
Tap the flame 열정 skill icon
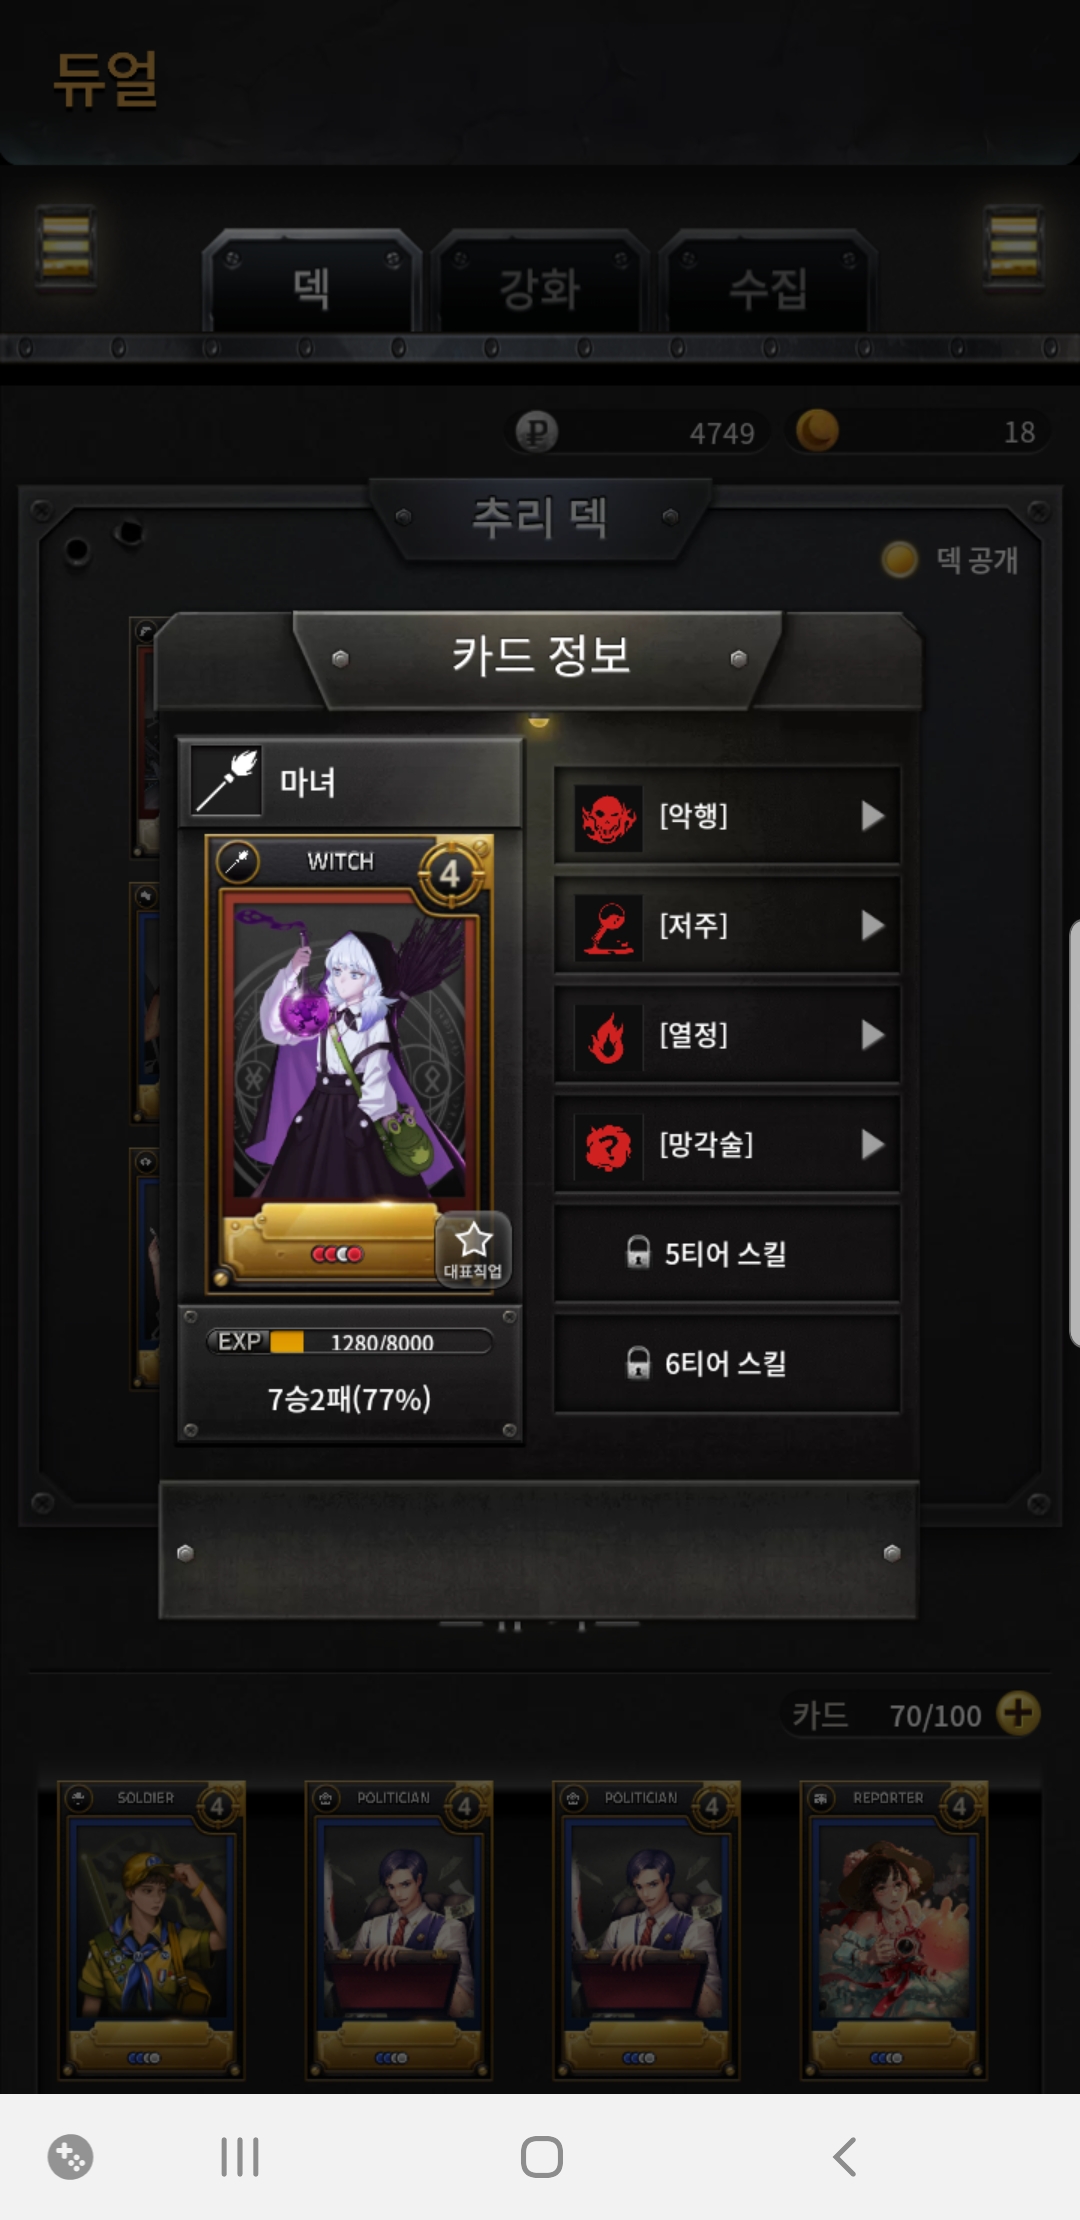[608, 1036]
